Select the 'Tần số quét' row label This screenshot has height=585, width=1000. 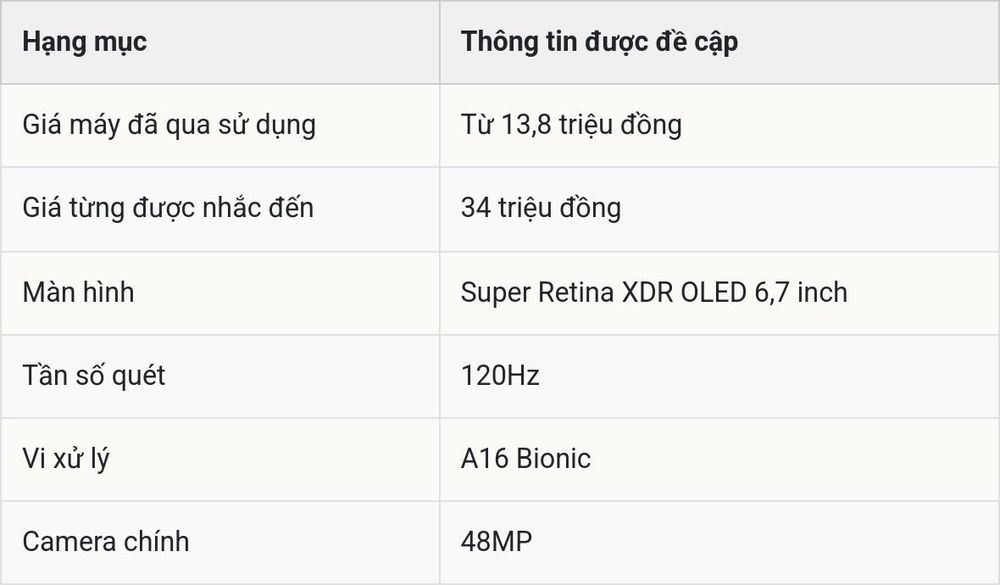pyautogui.click(x=220, y=376)
